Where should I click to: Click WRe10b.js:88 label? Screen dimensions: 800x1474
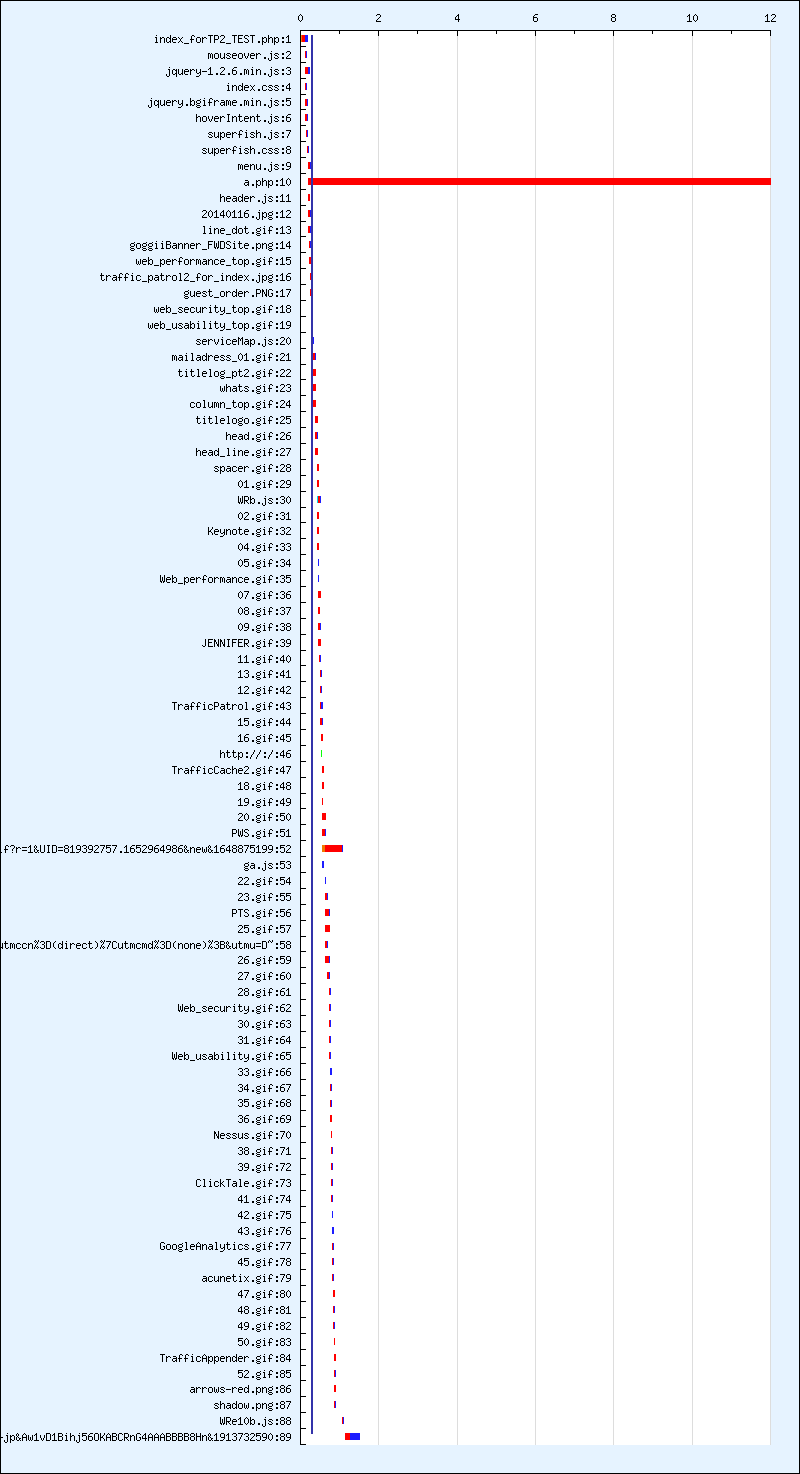[256, 1421]
